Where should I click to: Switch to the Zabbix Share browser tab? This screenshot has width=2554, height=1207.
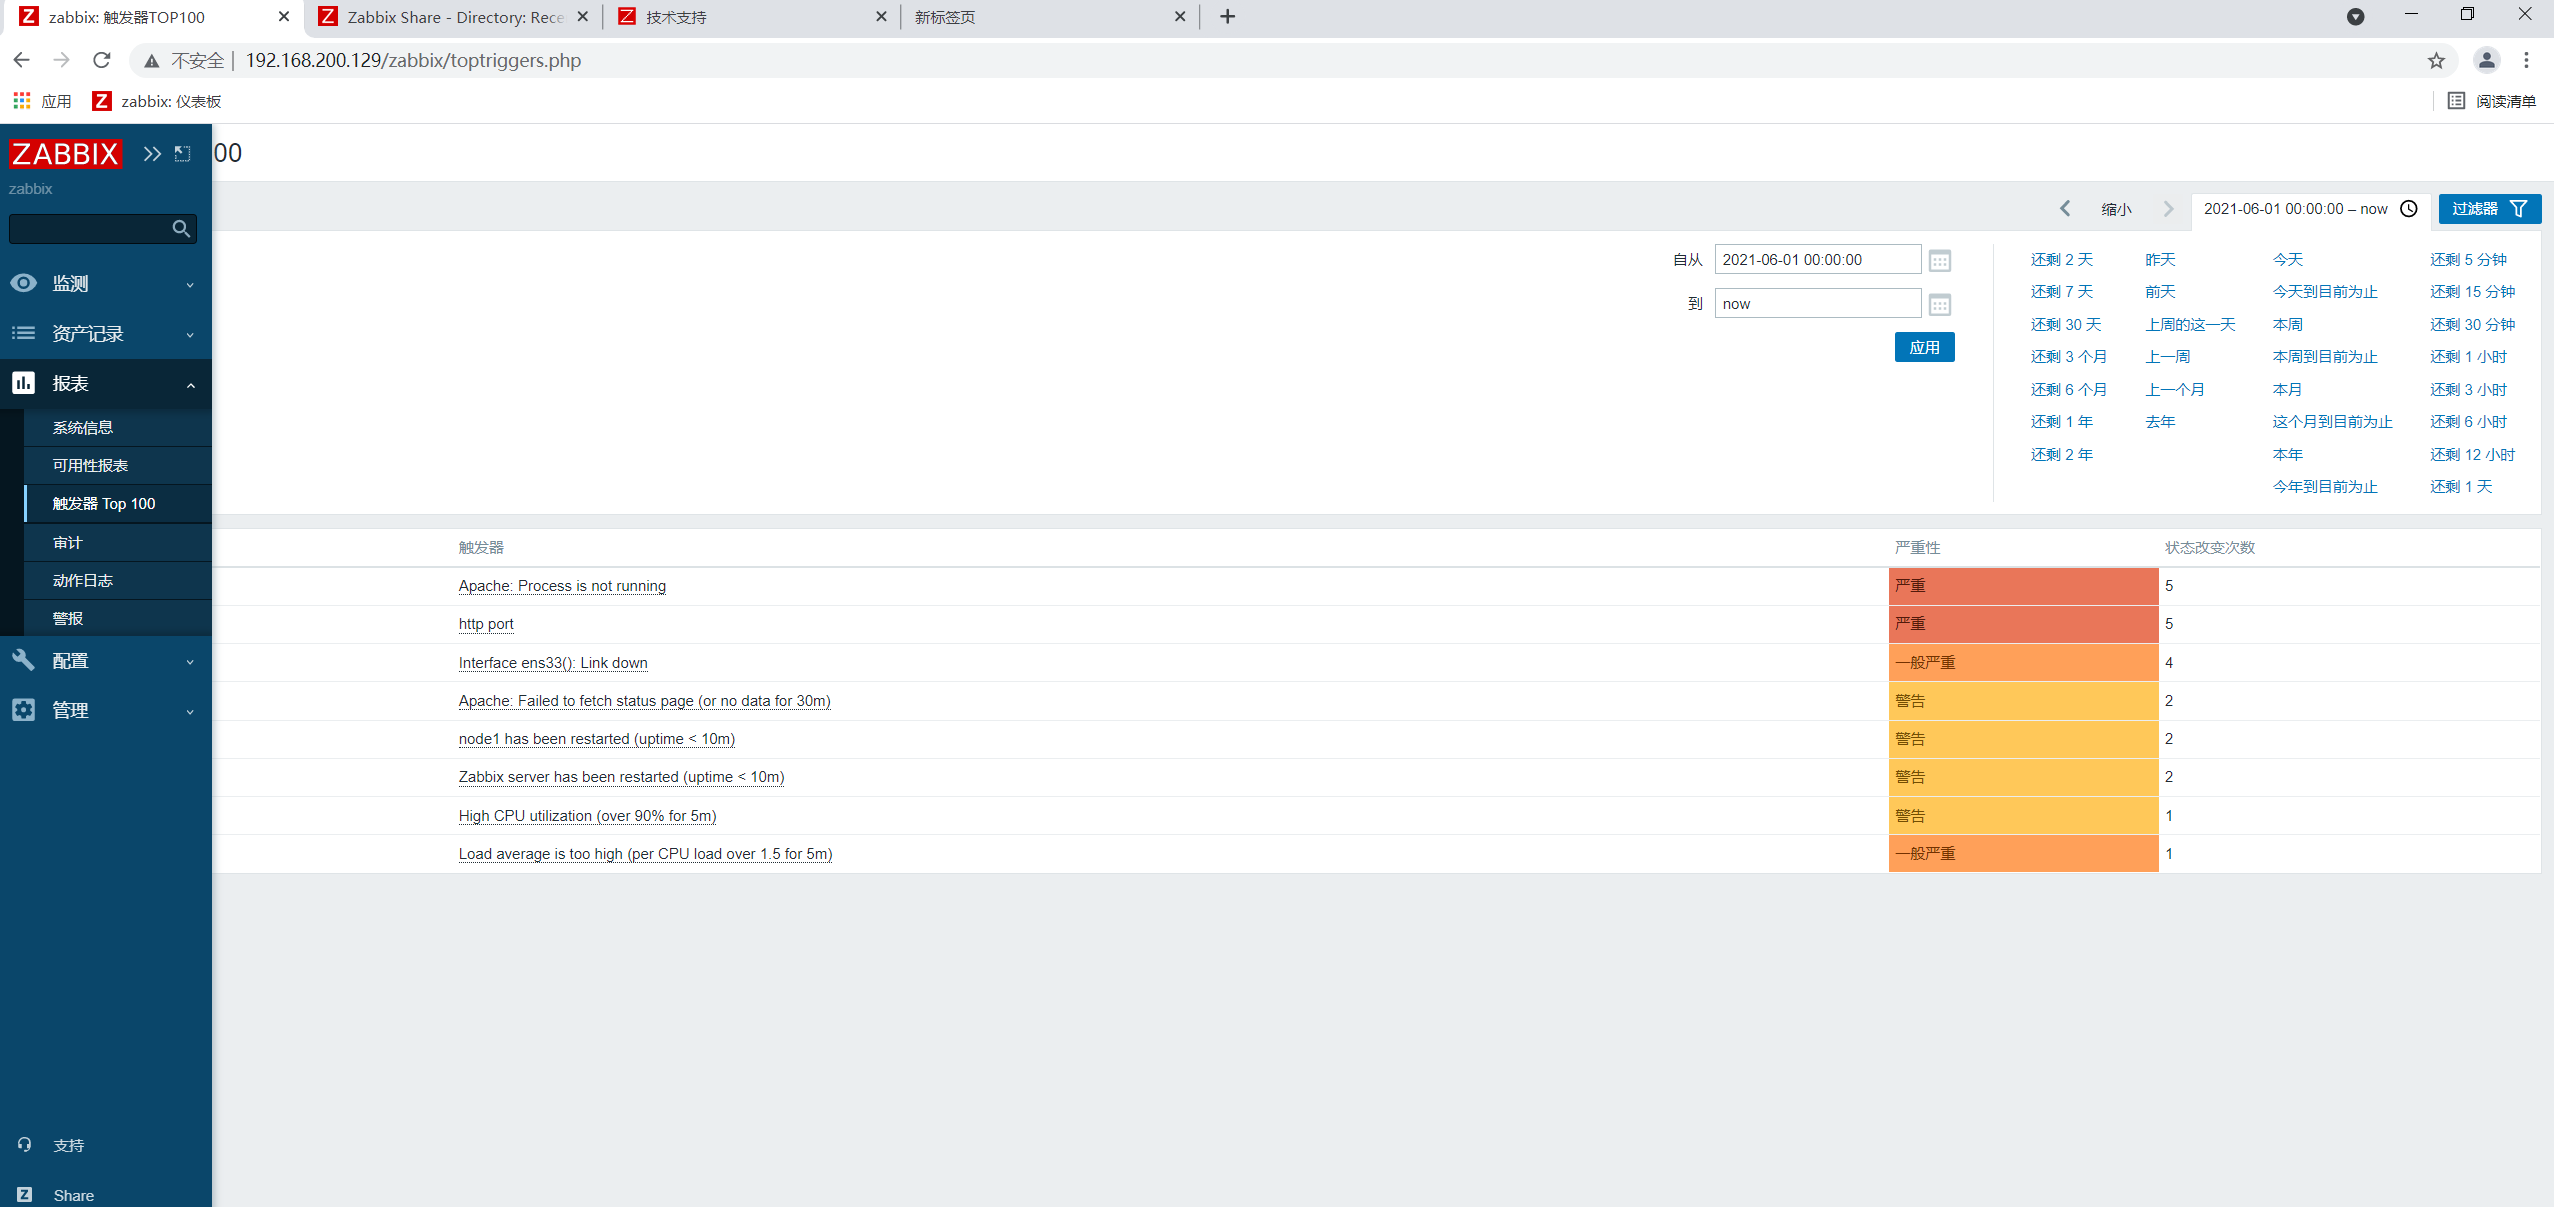[x=455, y=17]
